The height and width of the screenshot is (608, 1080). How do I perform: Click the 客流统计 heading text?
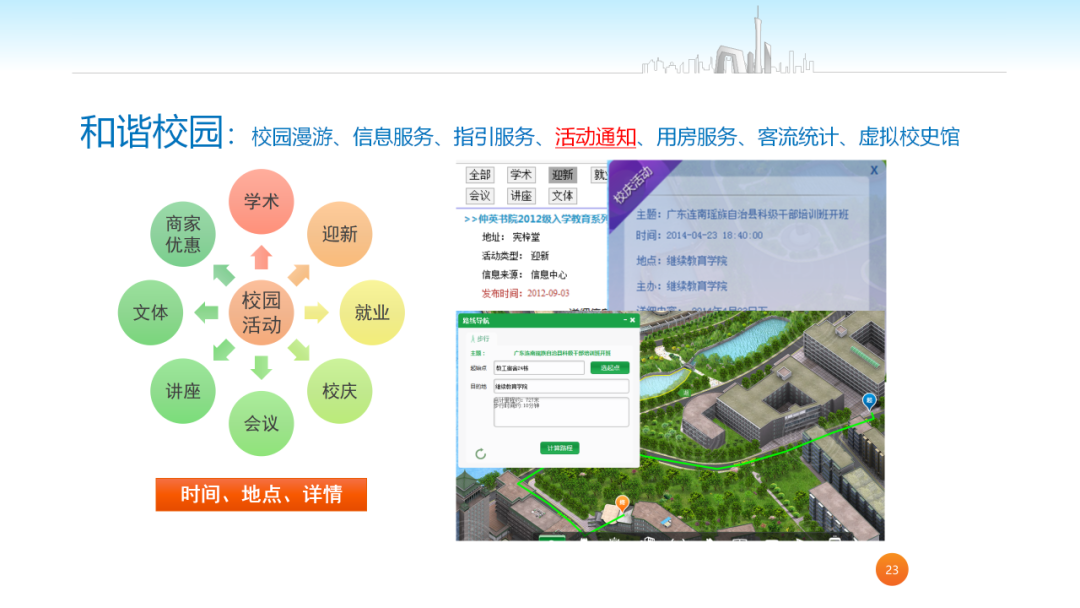(798, 137)
